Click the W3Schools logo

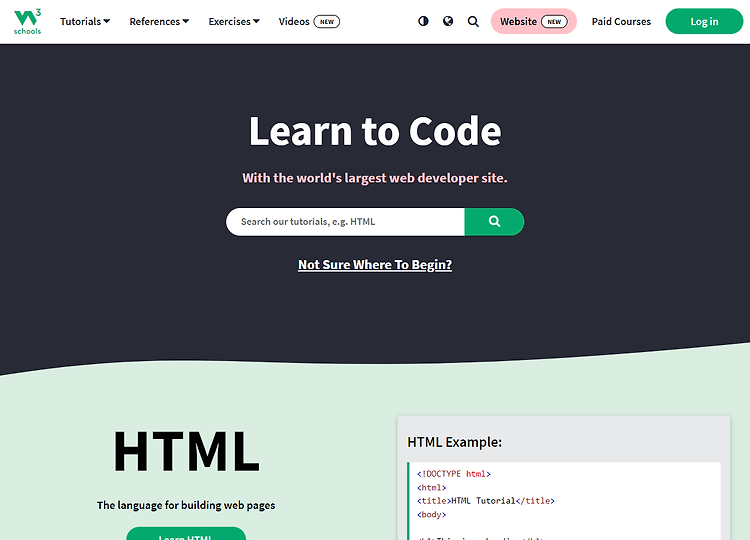pyautogui.click(x=27, y=22)
